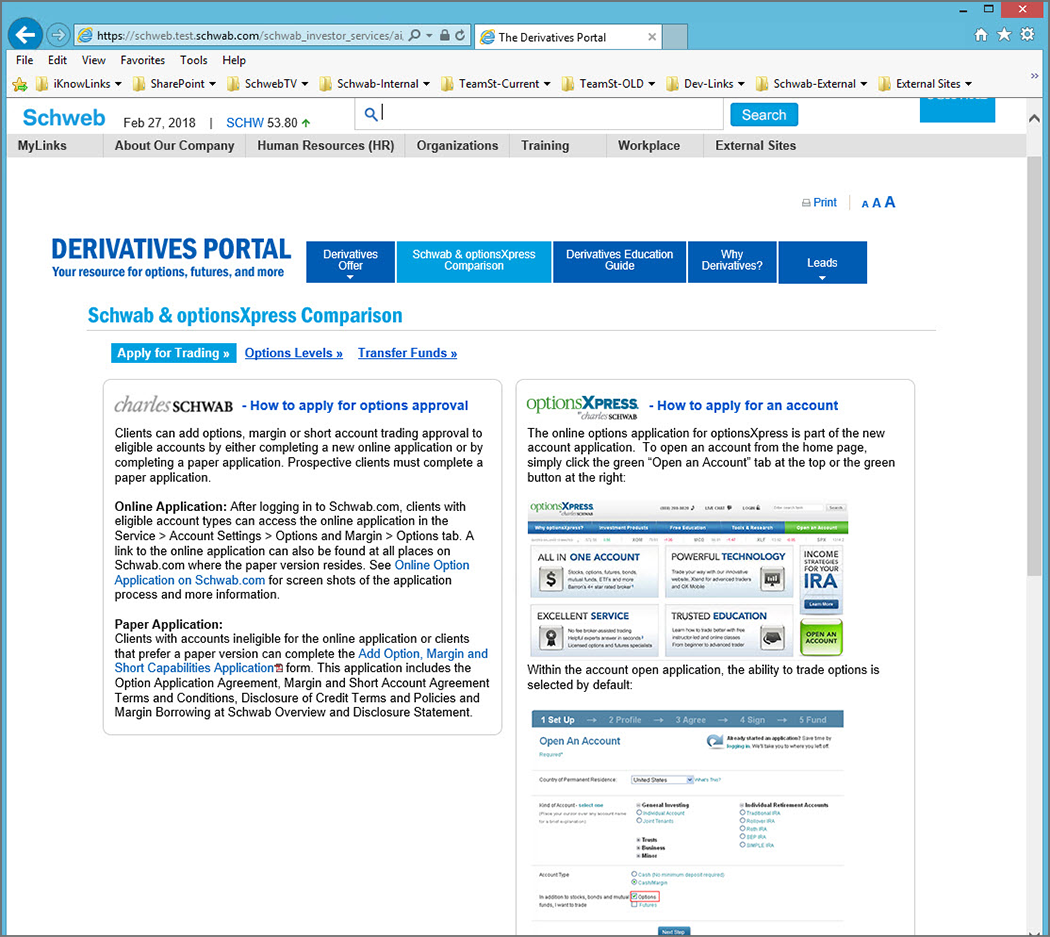Click the PDF icon after Short Capabilities Application

tap(279, 668)
